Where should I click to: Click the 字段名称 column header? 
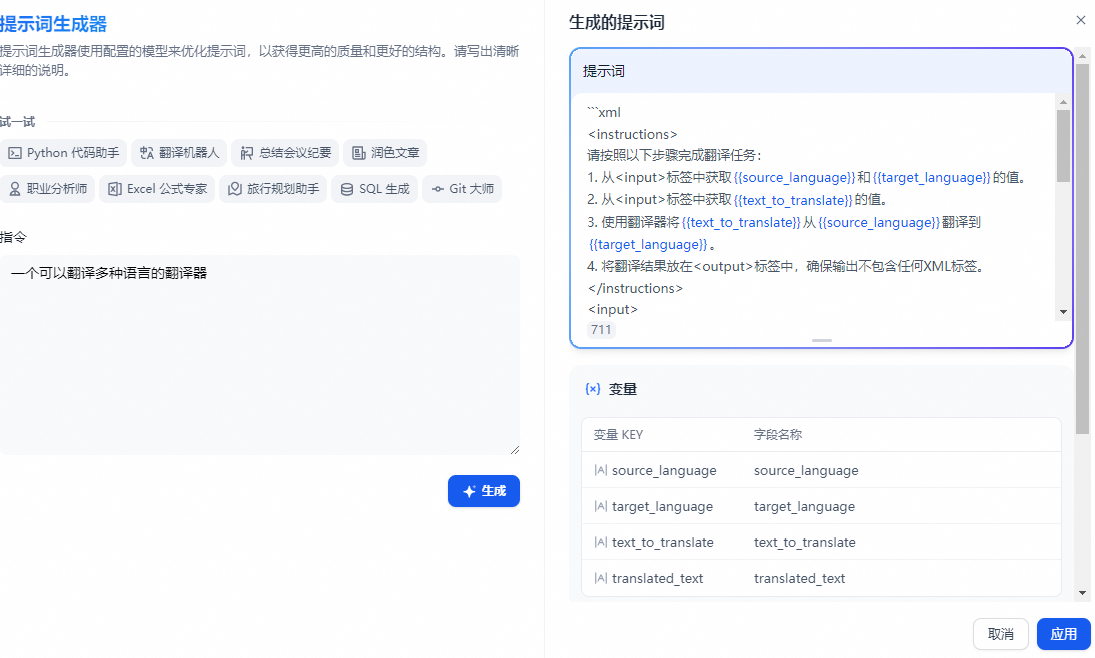coord(777,434)
